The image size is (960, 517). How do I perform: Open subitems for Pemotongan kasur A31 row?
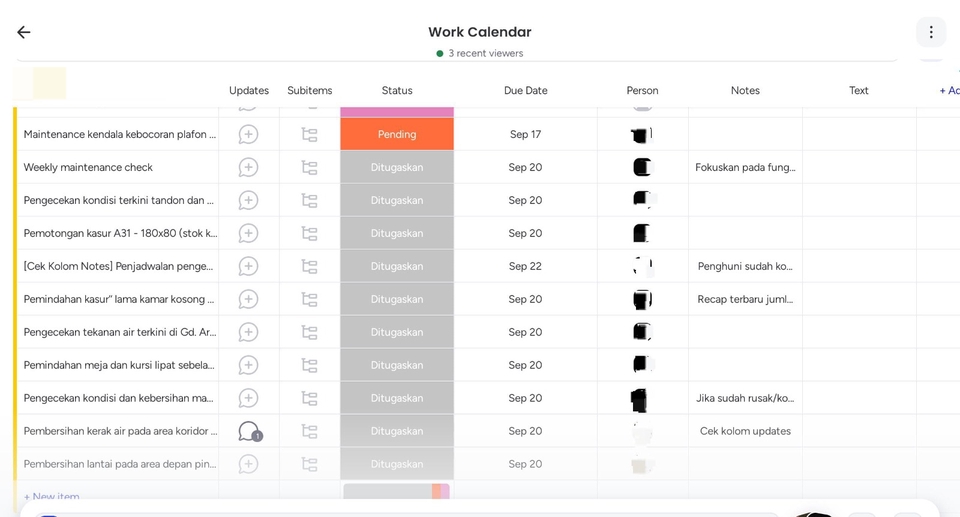[309, 233]
